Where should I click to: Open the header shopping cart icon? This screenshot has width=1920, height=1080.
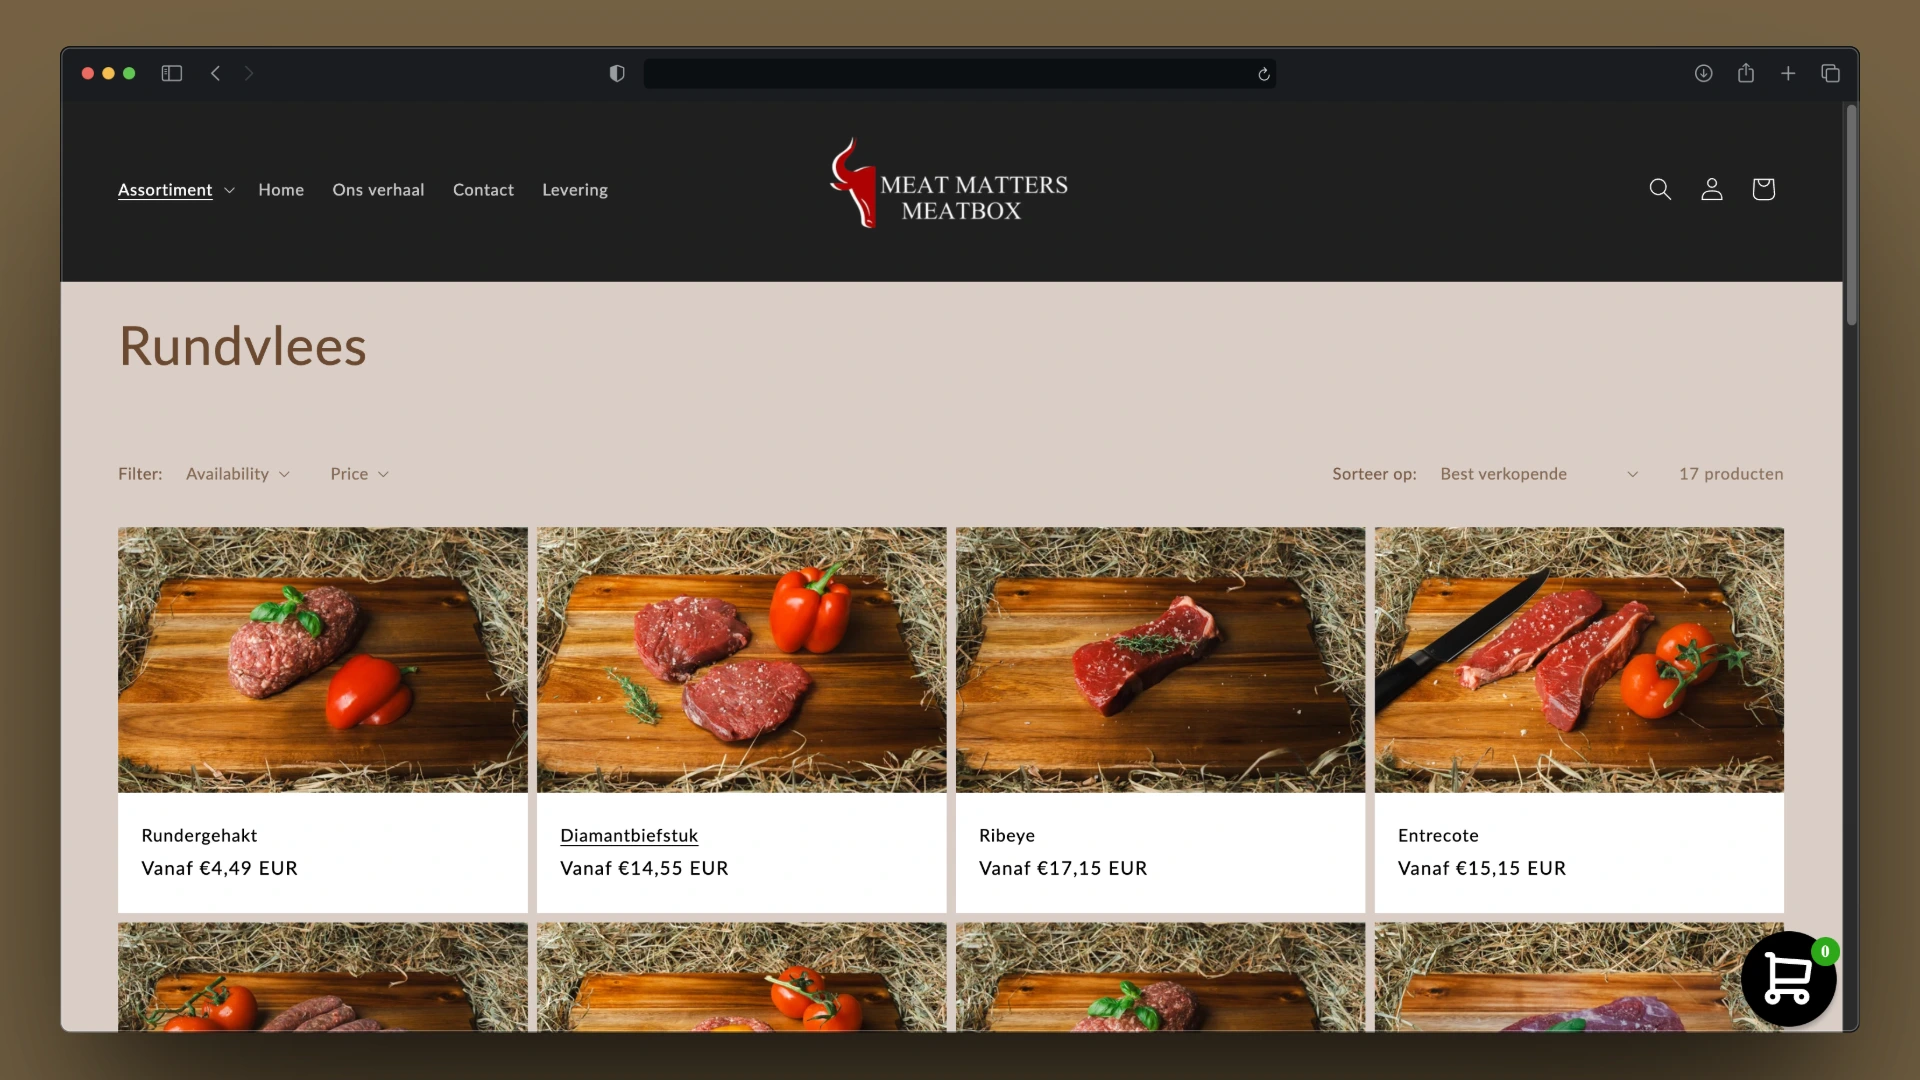[x=1763, y=189]
